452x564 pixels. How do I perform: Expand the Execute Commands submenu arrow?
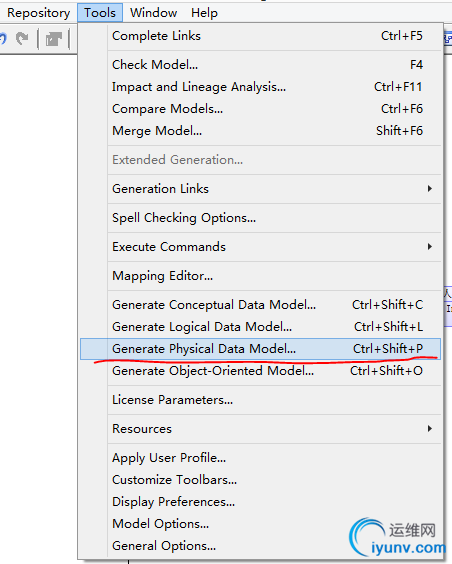pyautogui.click(x=430, y=246)
